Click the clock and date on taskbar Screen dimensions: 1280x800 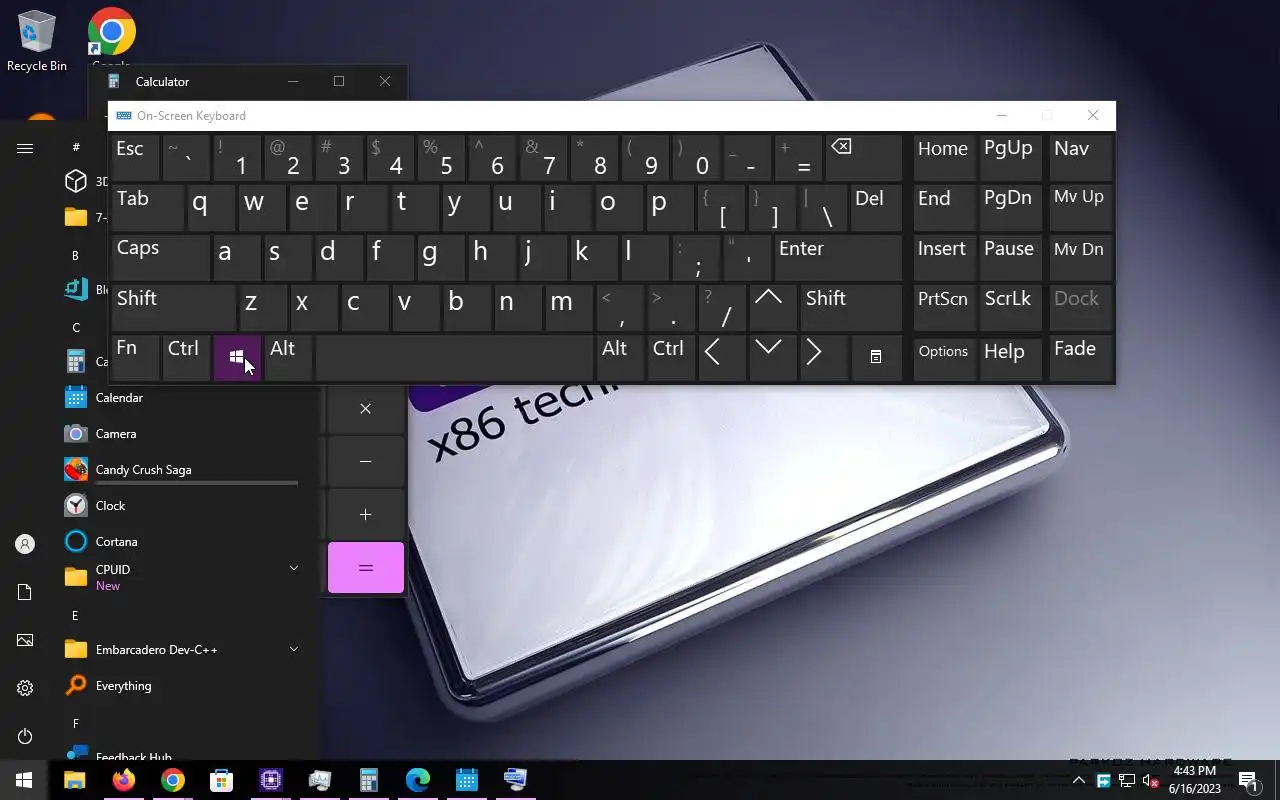pos(1195,780)
